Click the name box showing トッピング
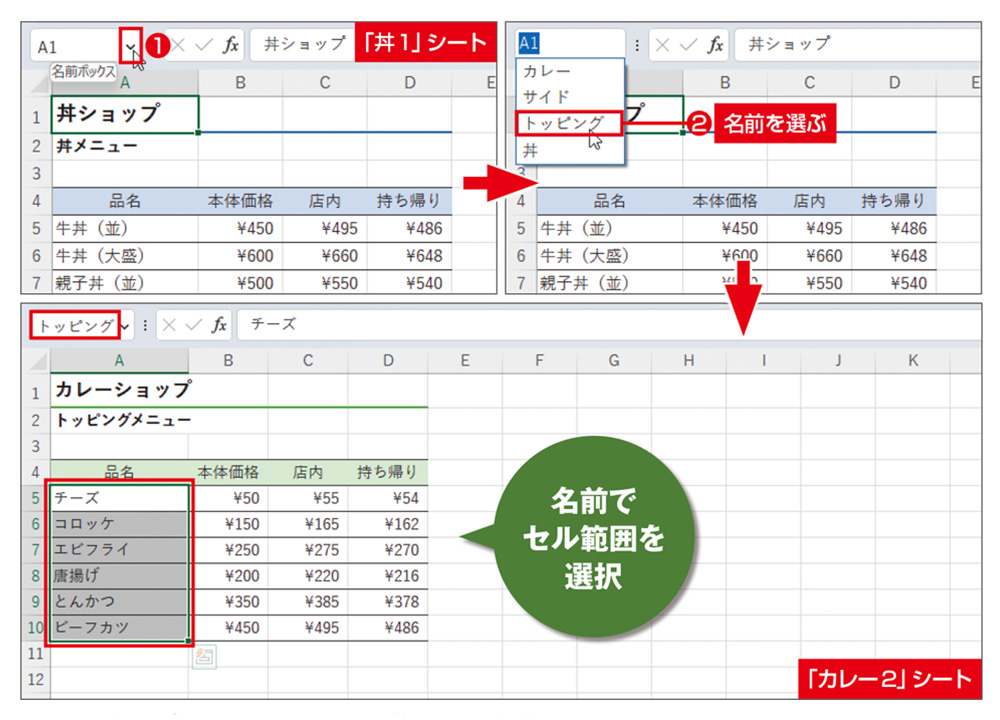The image size is (1000, 720). point(75,324)
